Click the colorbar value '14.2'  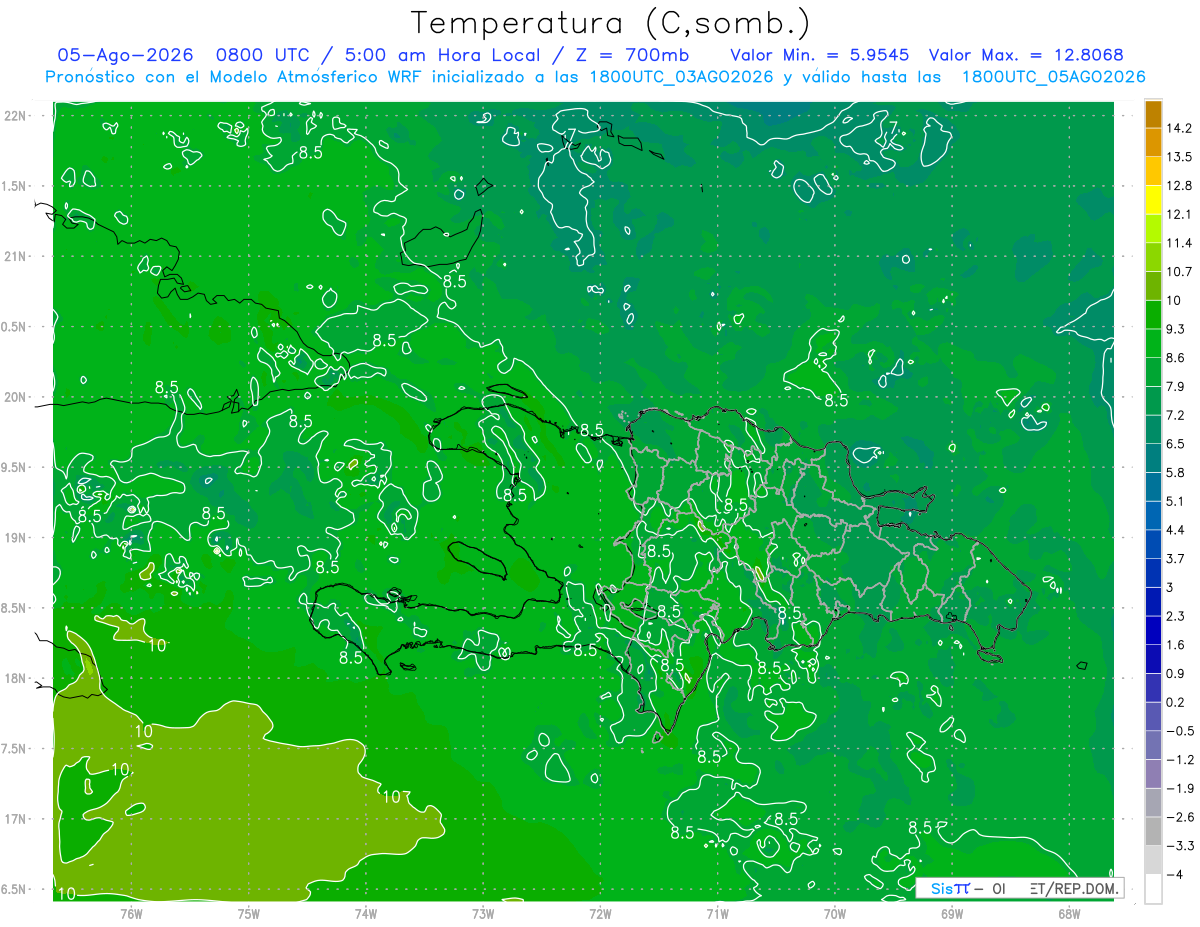coord(1180,128)
